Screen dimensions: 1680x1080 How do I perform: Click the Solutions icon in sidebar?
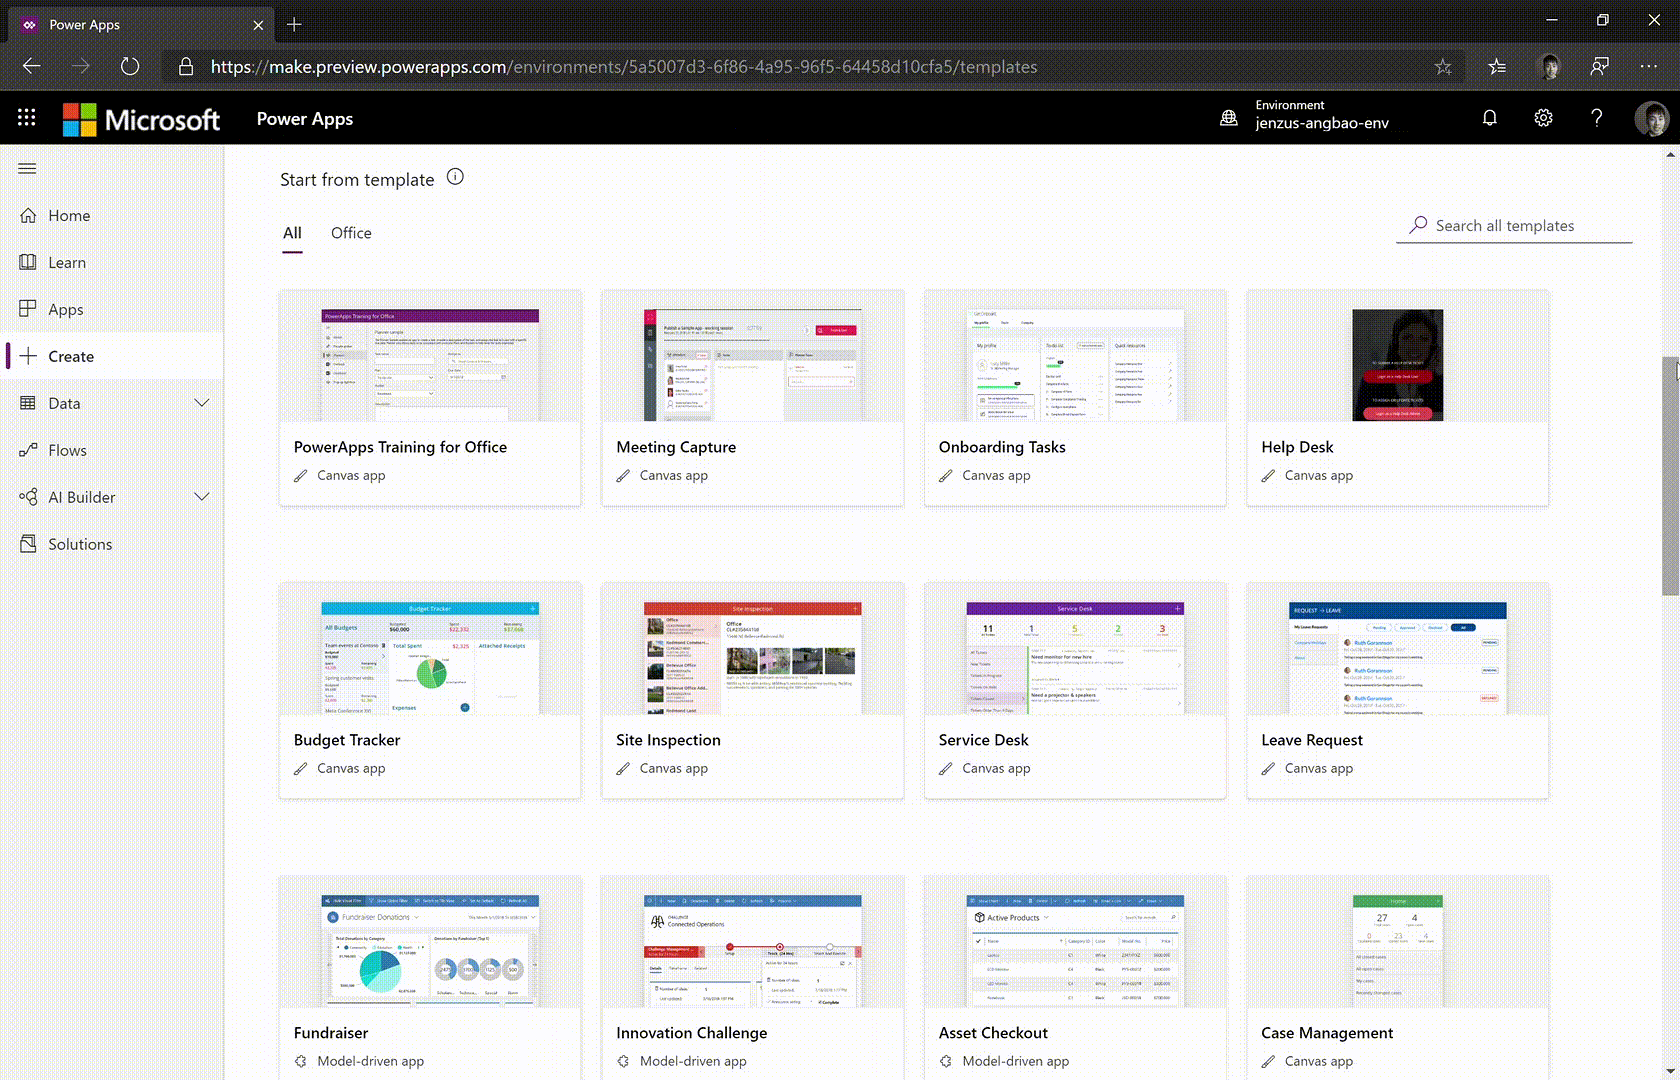28,544
